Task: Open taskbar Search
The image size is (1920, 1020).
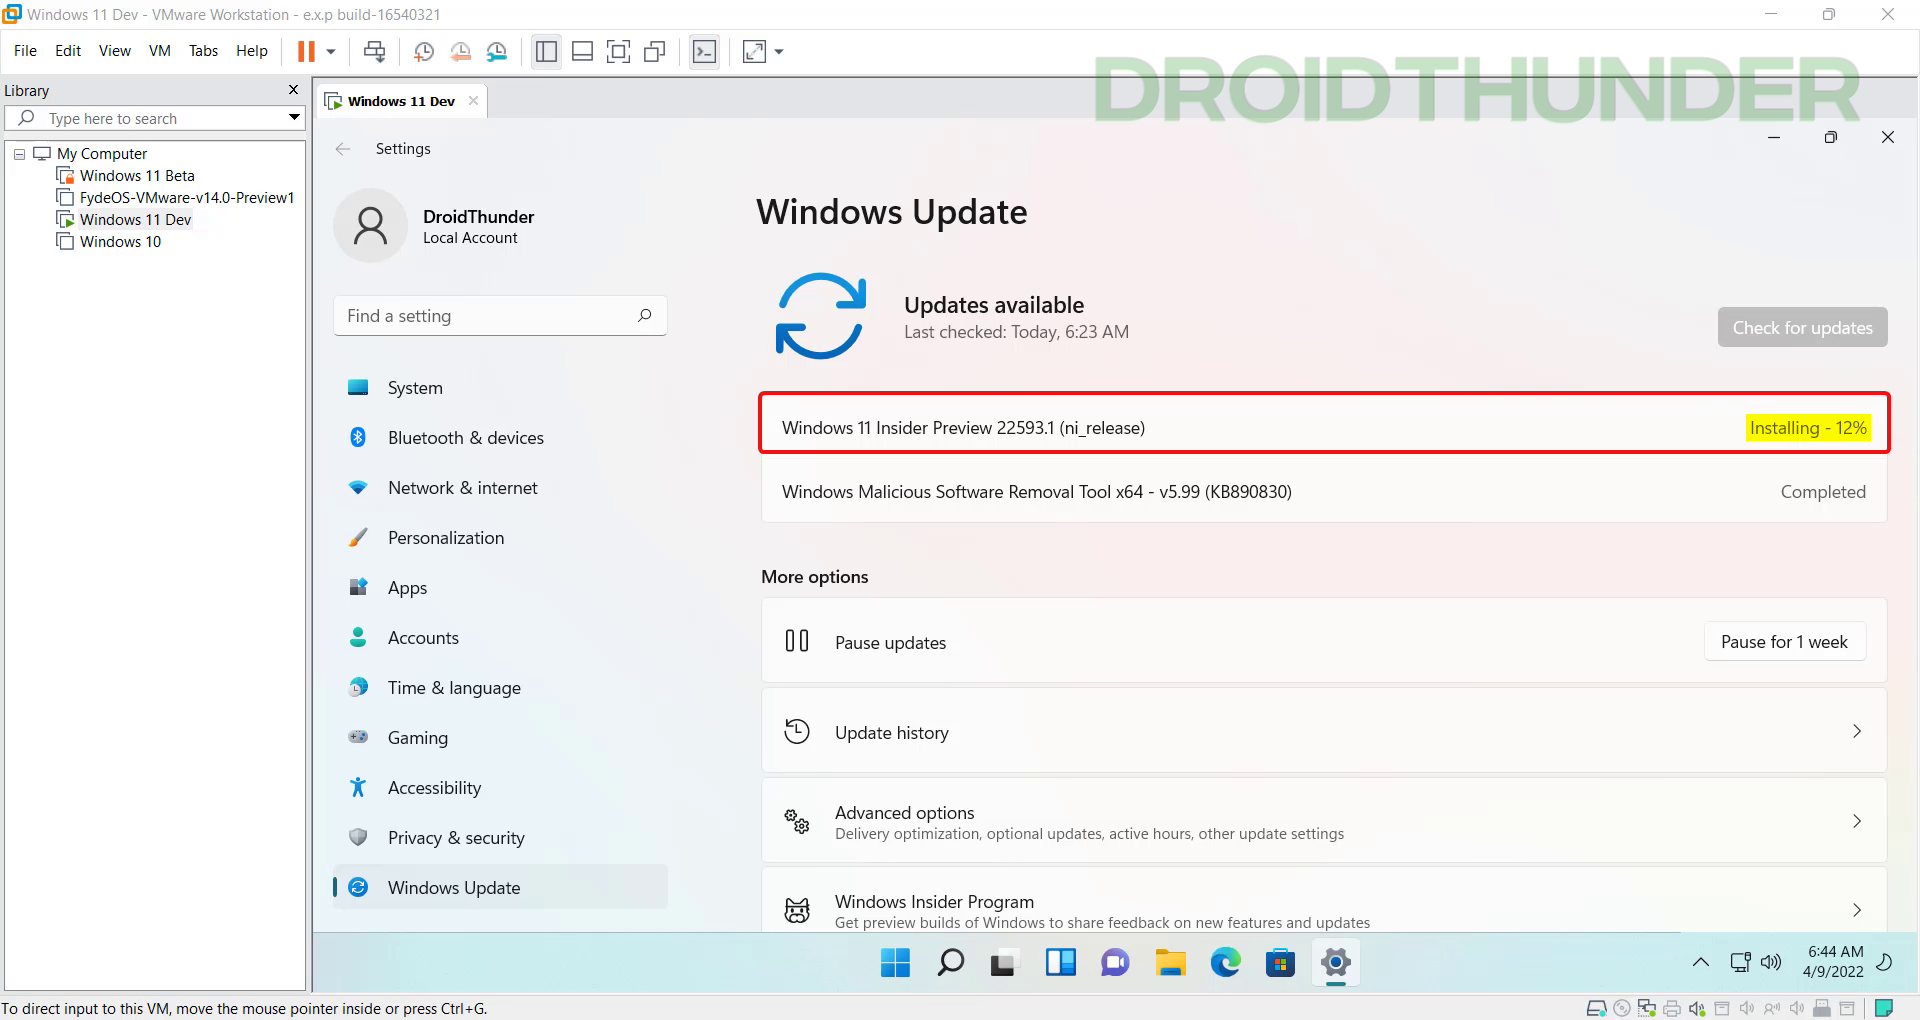Action: click(x=950, y=963)
